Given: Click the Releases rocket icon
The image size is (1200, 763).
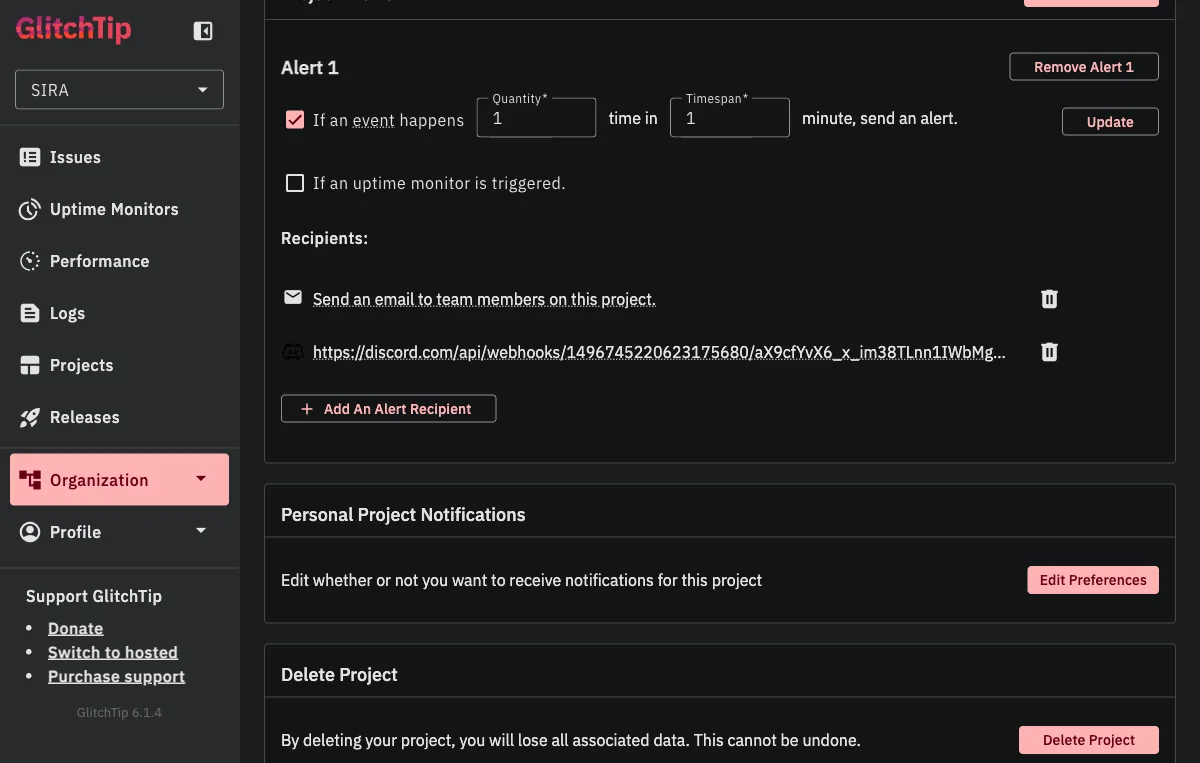Looking at the screenshot, I should click(x=30, y=417).
